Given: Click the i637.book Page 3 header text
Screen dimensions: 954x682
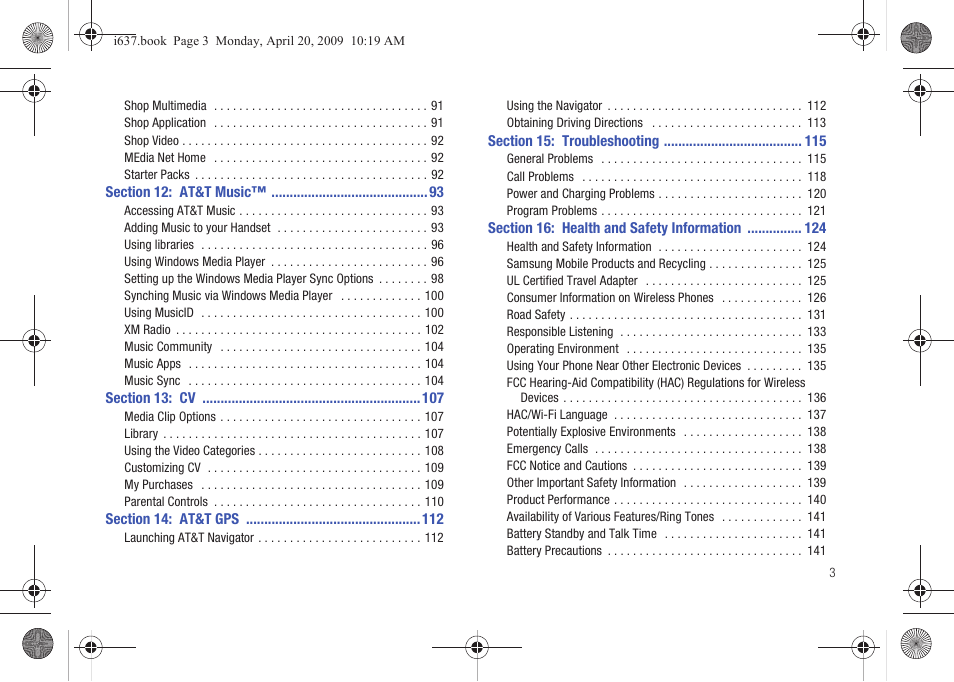Looking at the screenshot, I should tap(259, 41).
